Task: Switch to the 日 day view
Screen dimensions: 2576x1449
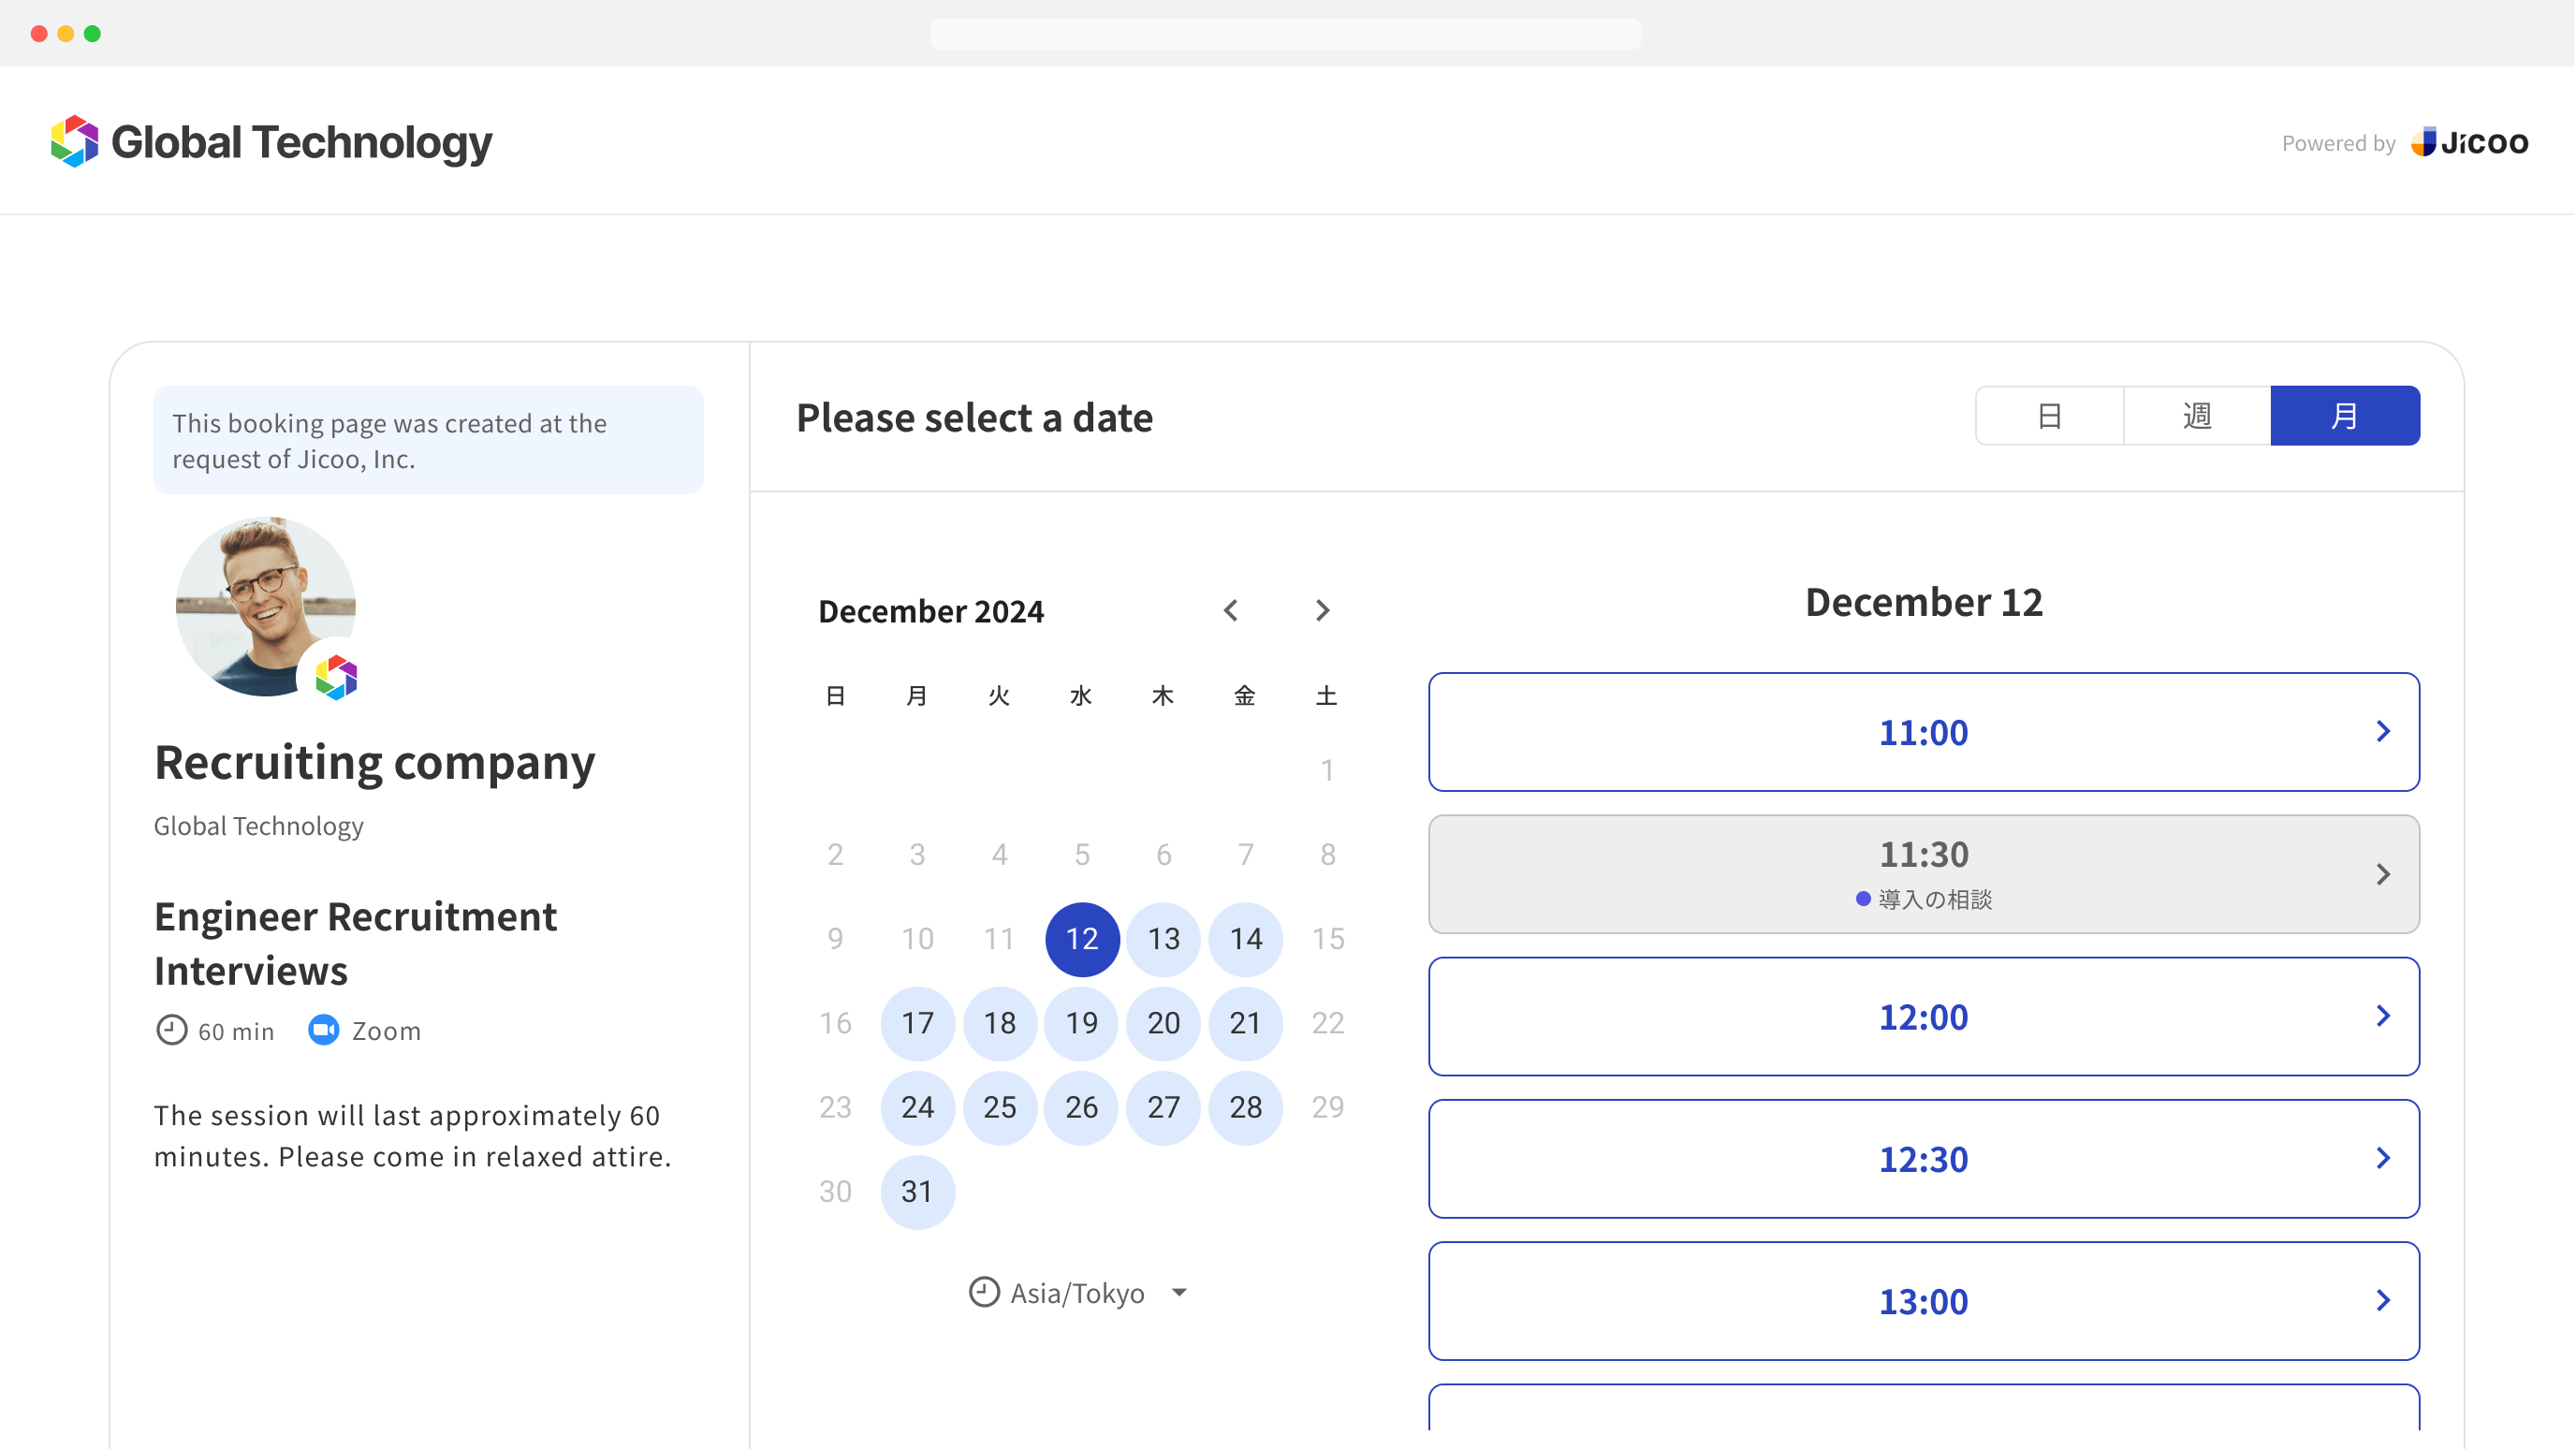Action: pyautogui.click(x=2049, y=415)
